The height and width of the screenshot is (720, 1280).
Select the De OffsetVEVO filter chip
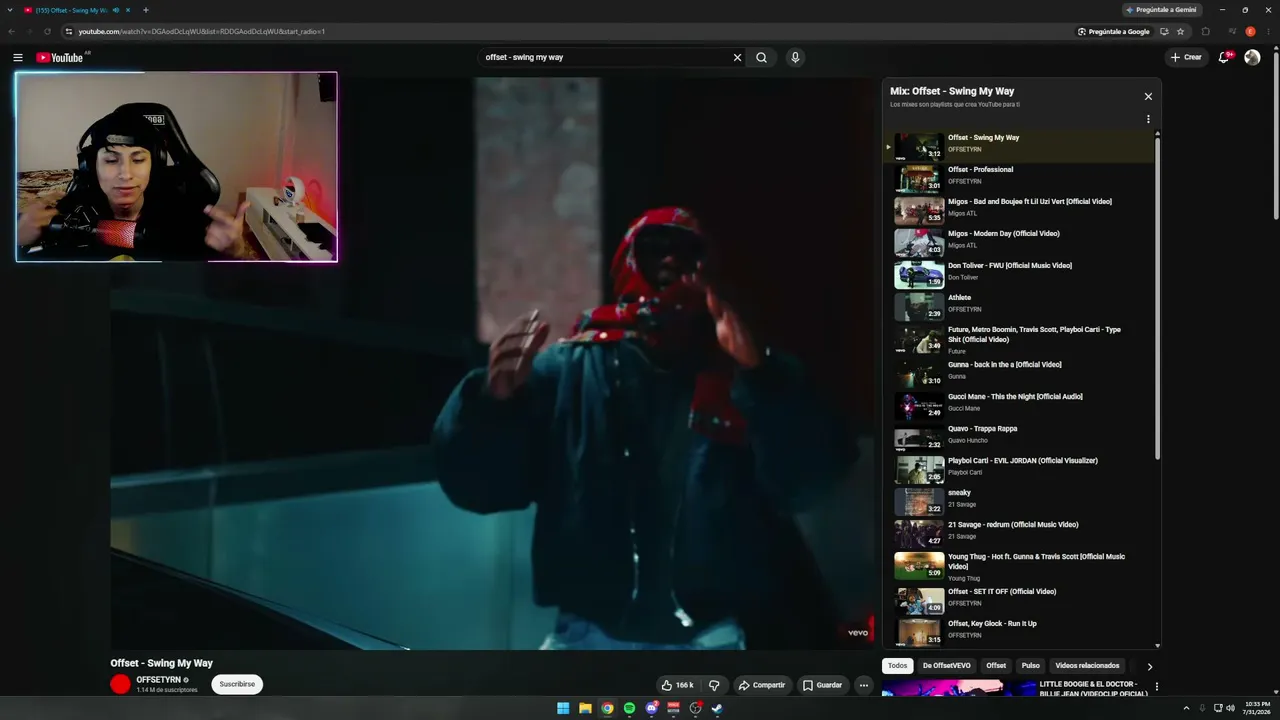[946, 666]
